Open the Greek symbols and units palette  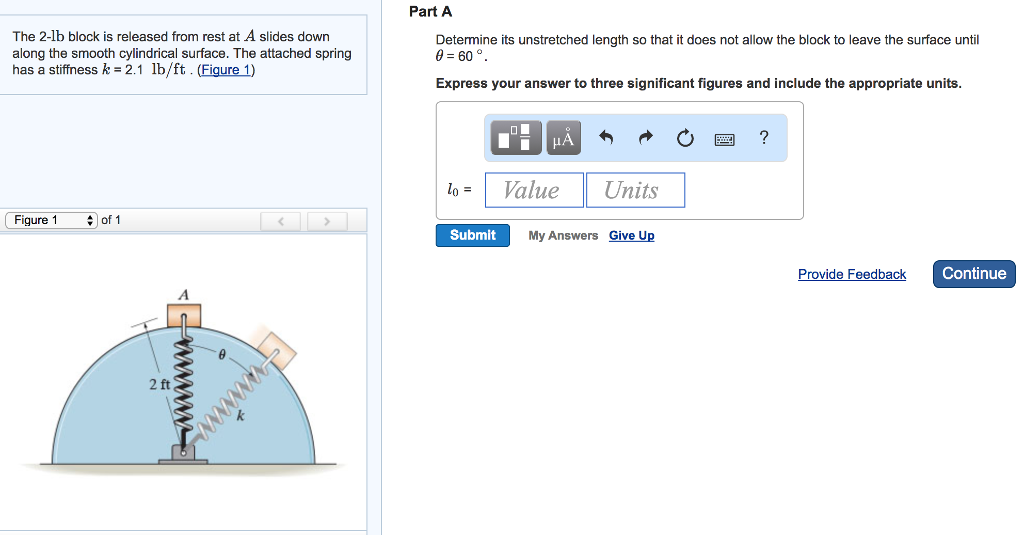coord(563,138)
